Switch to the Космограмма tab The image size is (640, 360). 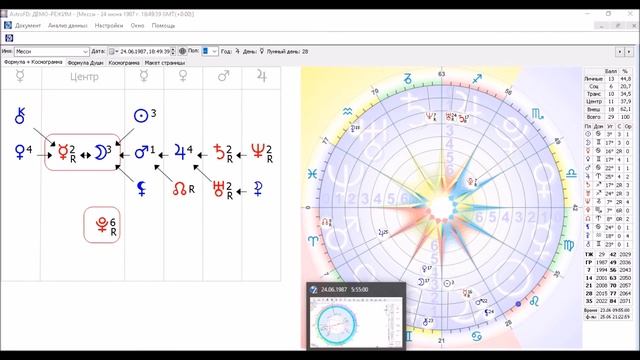pyautogui.click(x=124, y=63)
